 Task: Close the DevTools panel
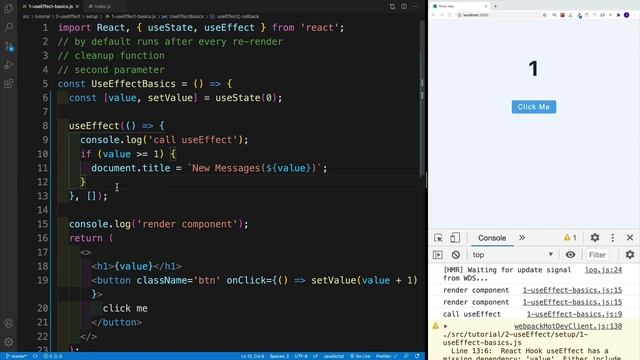click(x=630, y=238)
